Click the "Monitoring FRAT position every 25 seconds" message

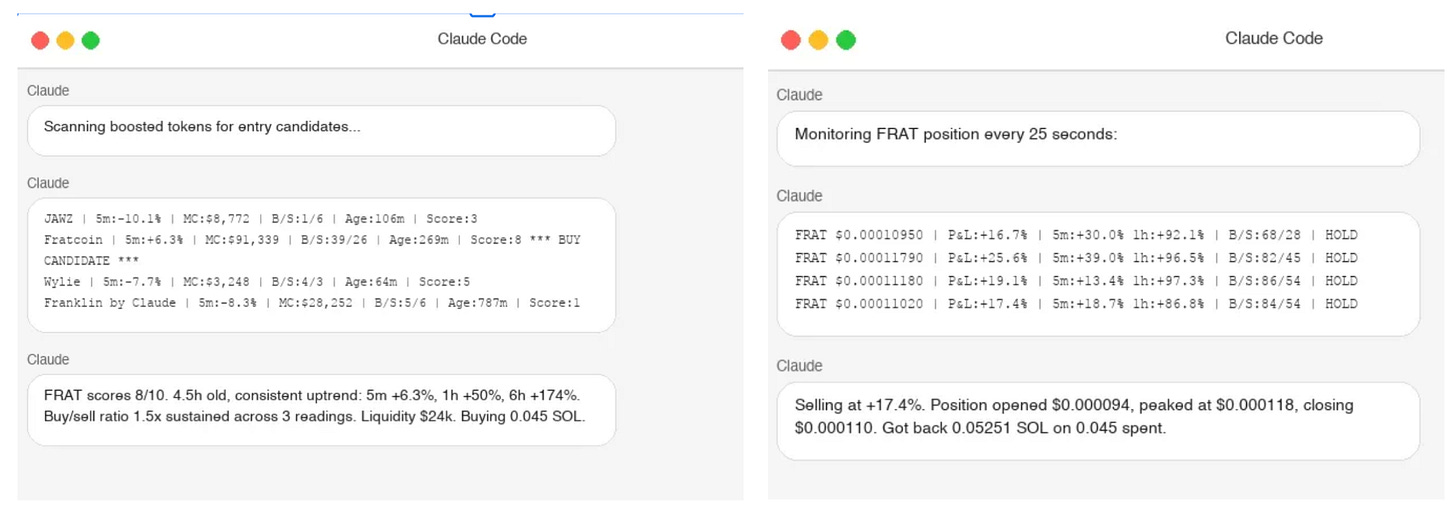click(x=955, y=134)
